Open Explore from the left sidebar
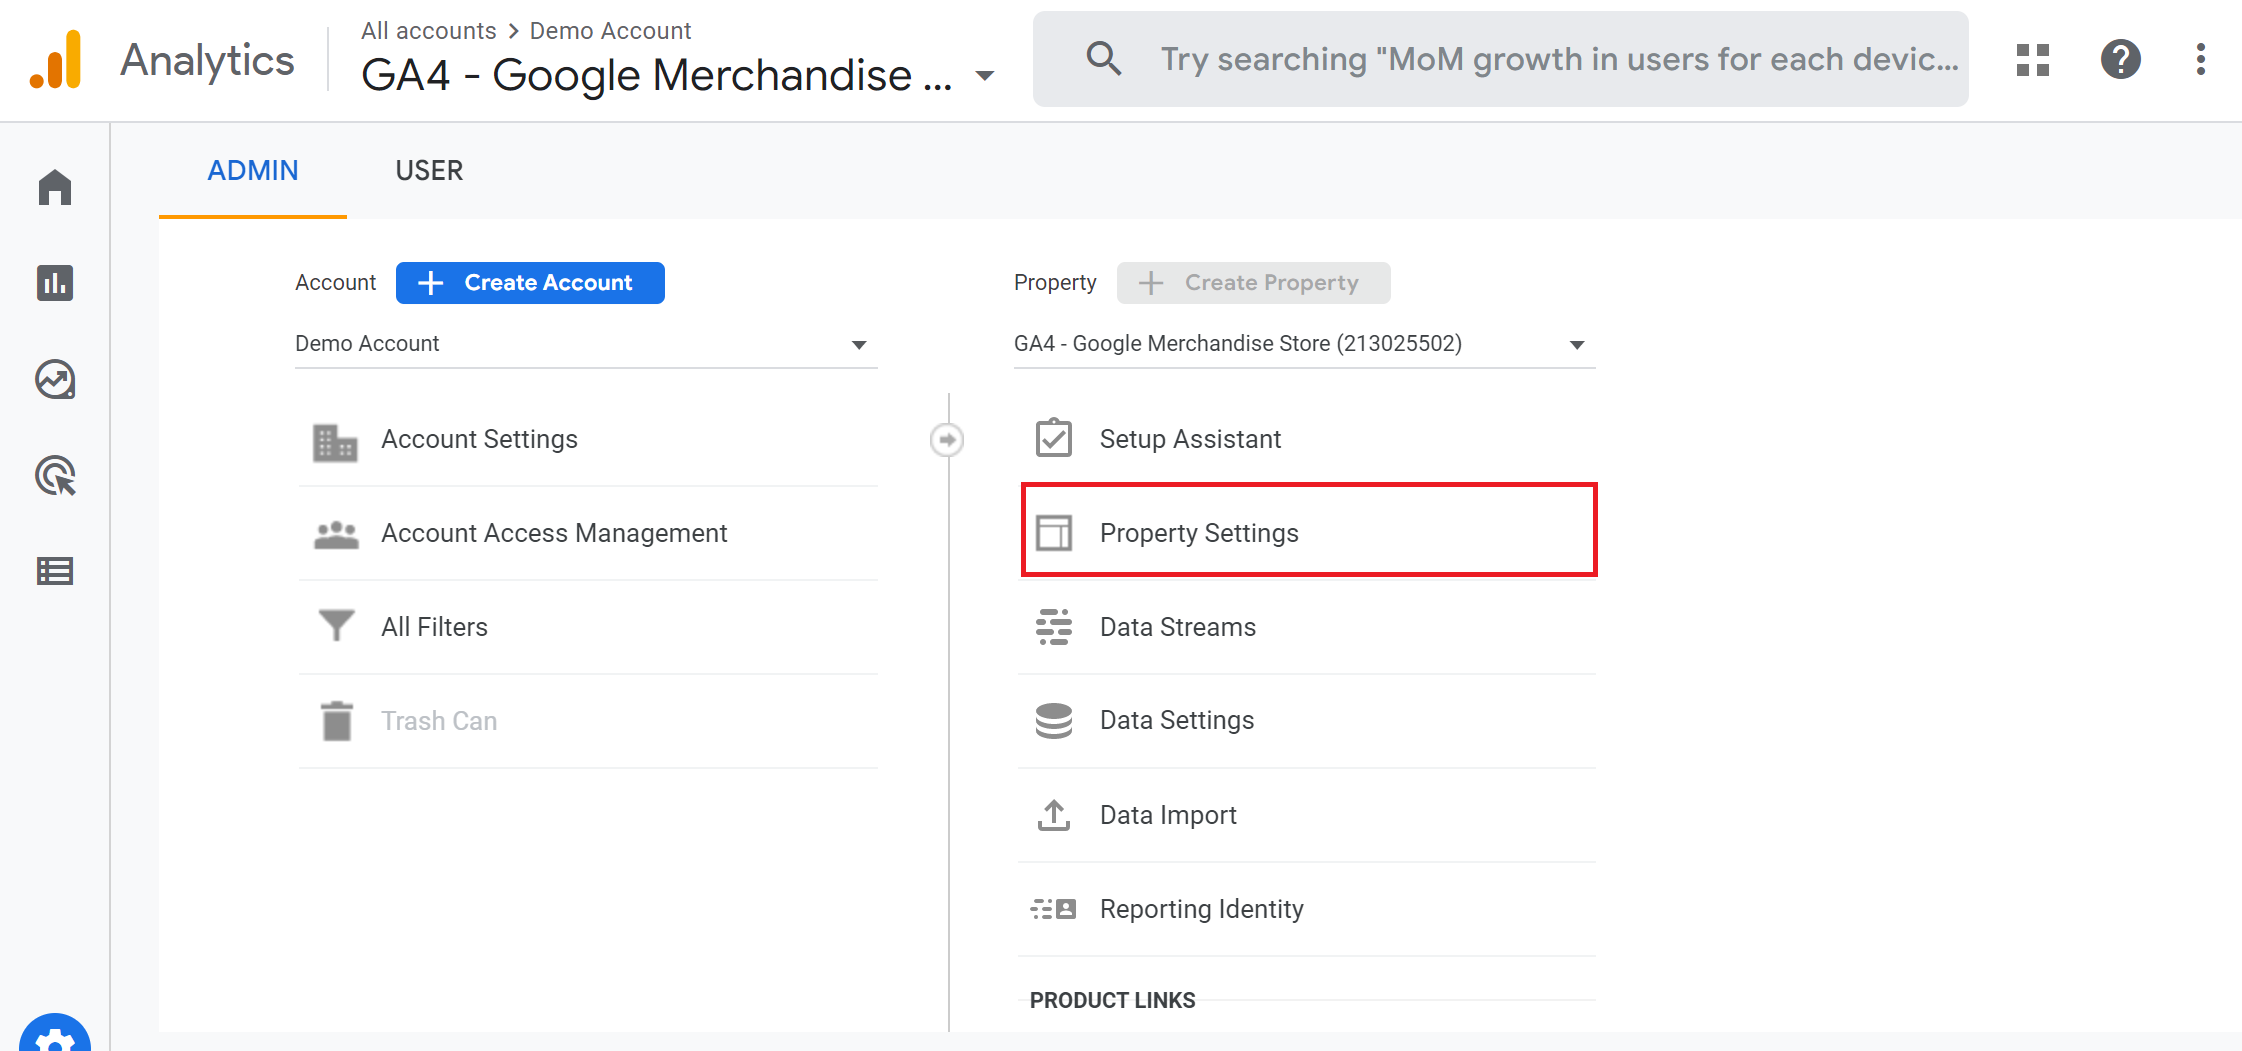This screenshot has width=2242, height=1051. click(55, 379)
